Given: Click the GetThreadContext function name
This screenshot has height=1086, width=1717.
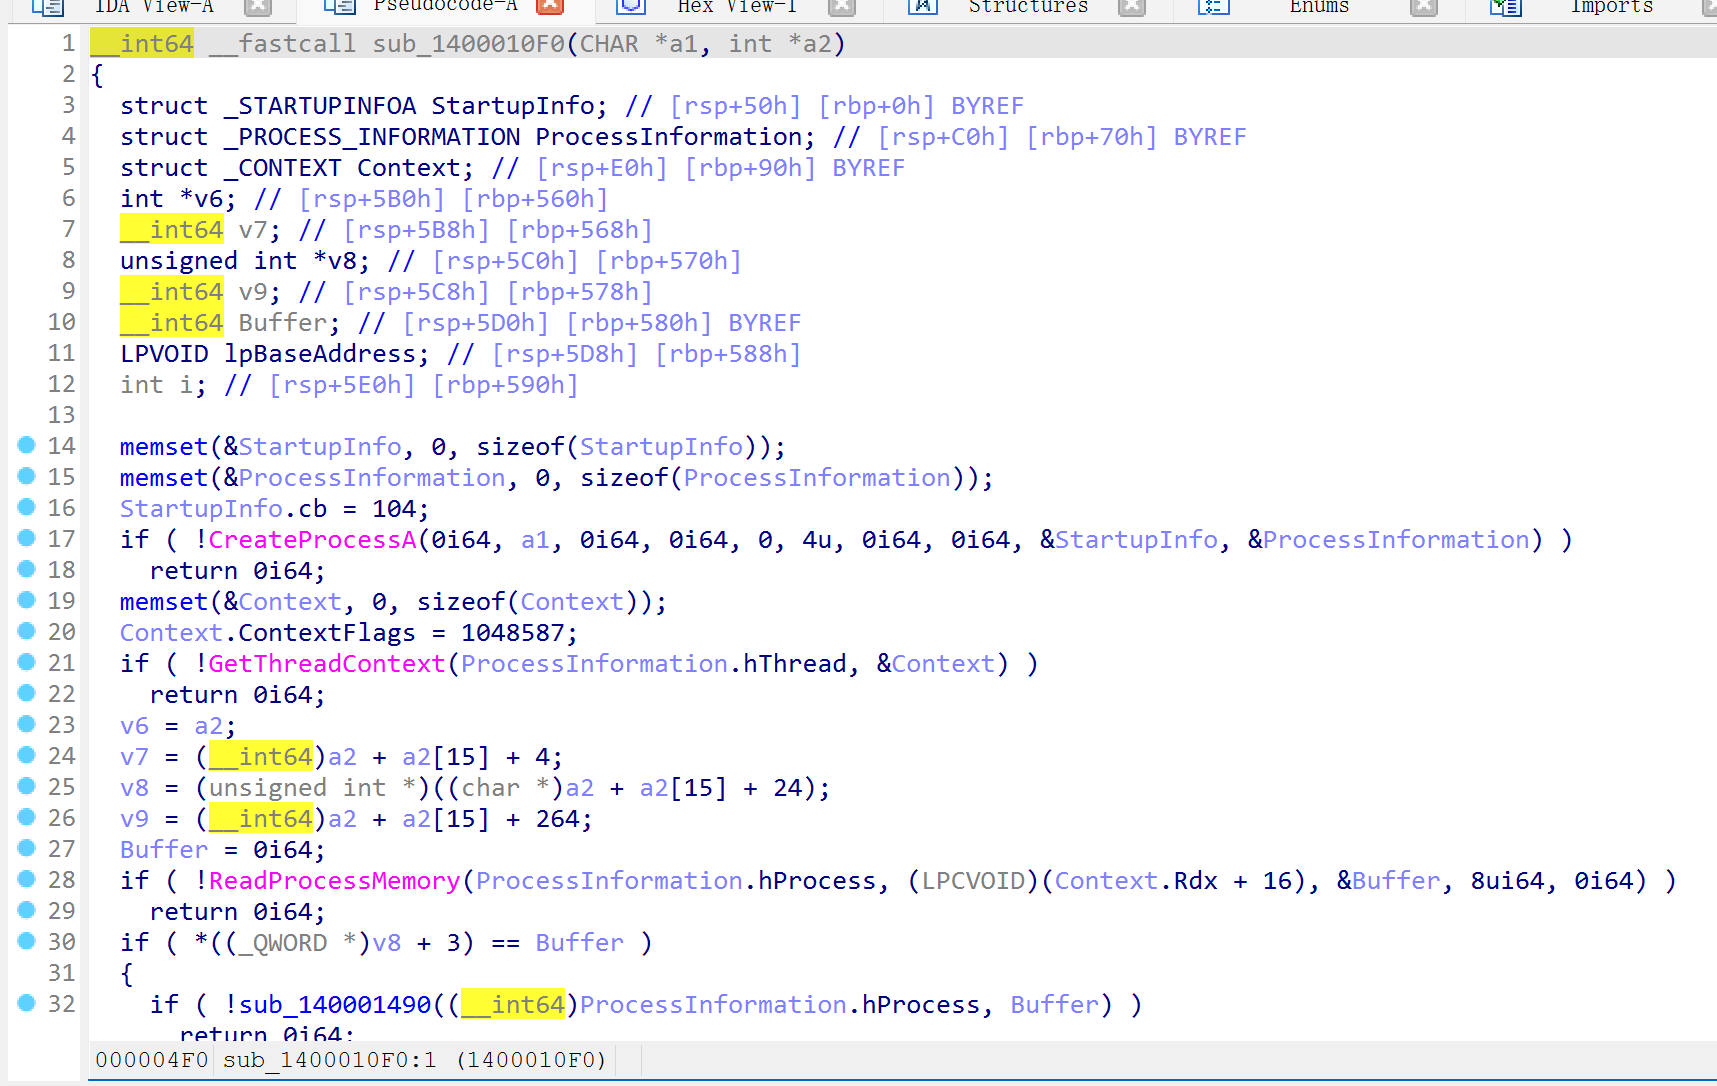Looking at the screenshot, I should 326,664.
